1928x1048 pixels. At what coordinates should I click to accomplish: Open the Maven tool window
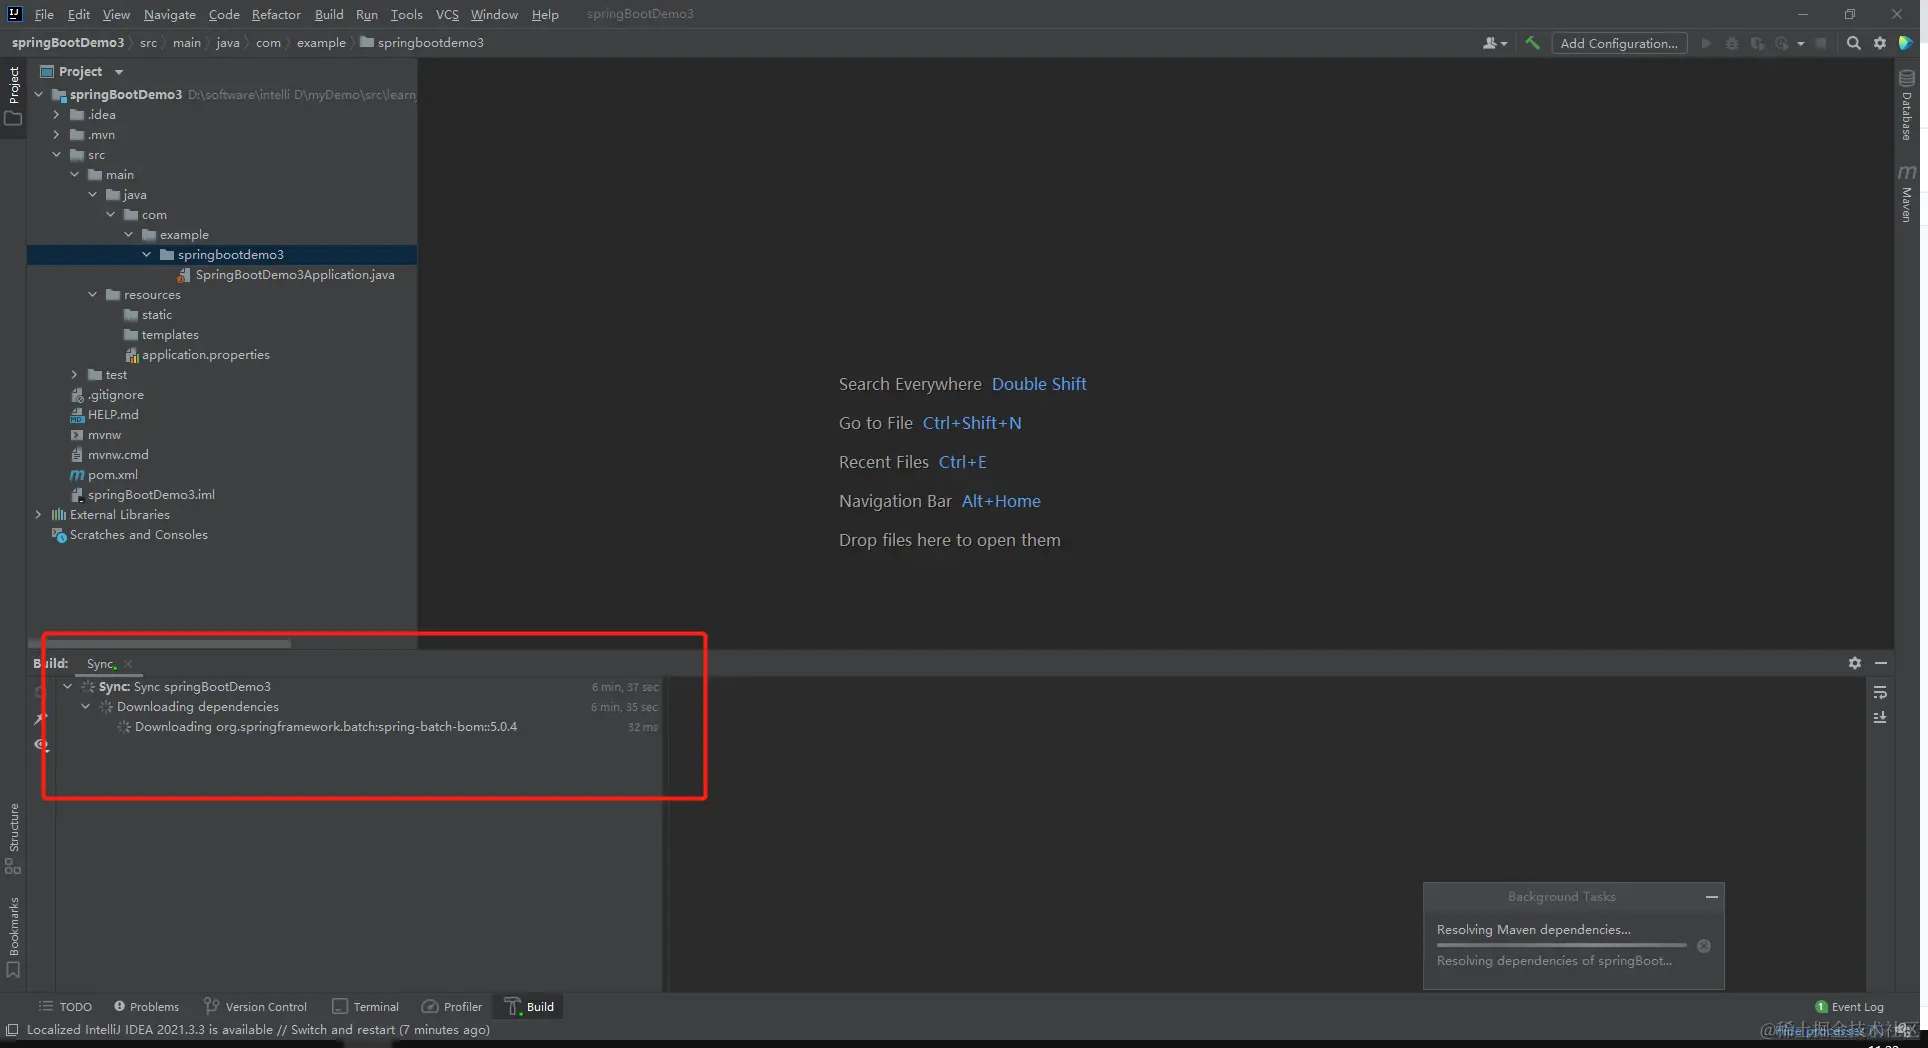coord(1907,193)
